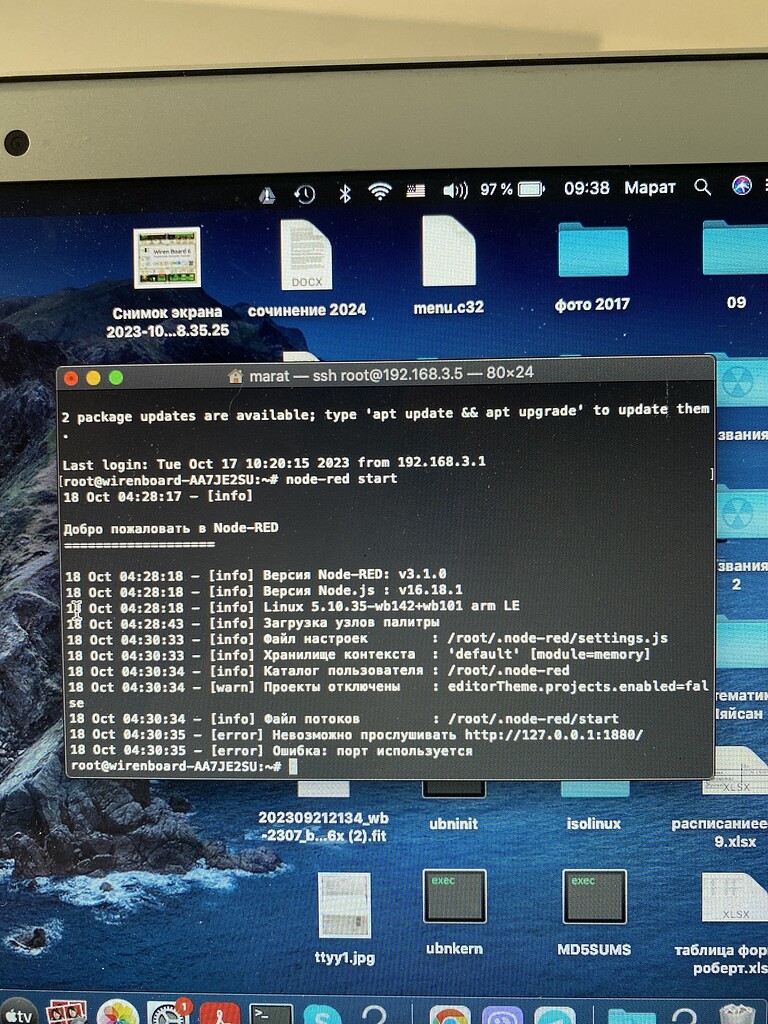This screenshot has width=768, height=1024.
Task: Open the Марат user menu
Action: point(650,188)
